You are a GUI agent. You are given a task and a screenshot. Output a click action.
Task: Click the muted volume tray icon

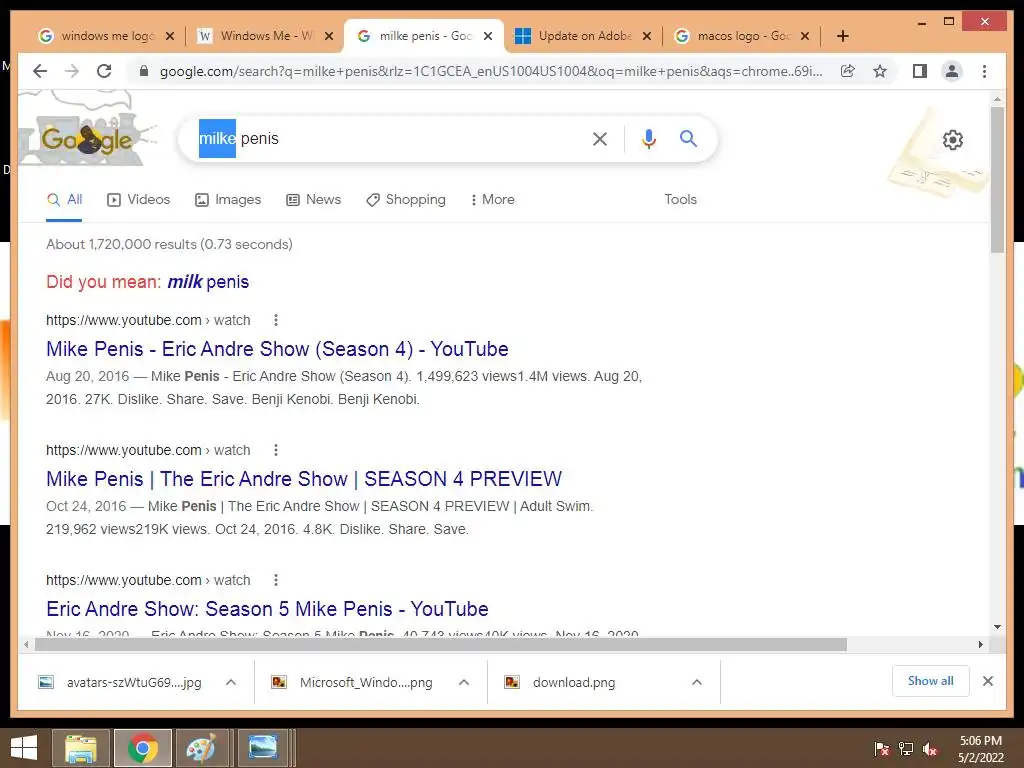tap(931, 749)
